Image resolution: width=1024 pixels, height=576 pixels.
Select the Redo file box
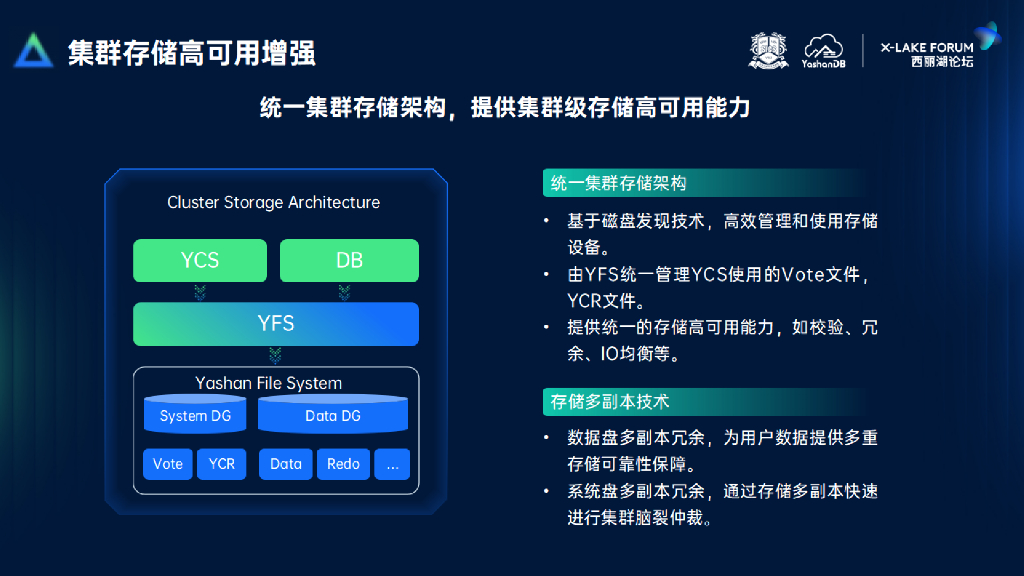[343, 464]
